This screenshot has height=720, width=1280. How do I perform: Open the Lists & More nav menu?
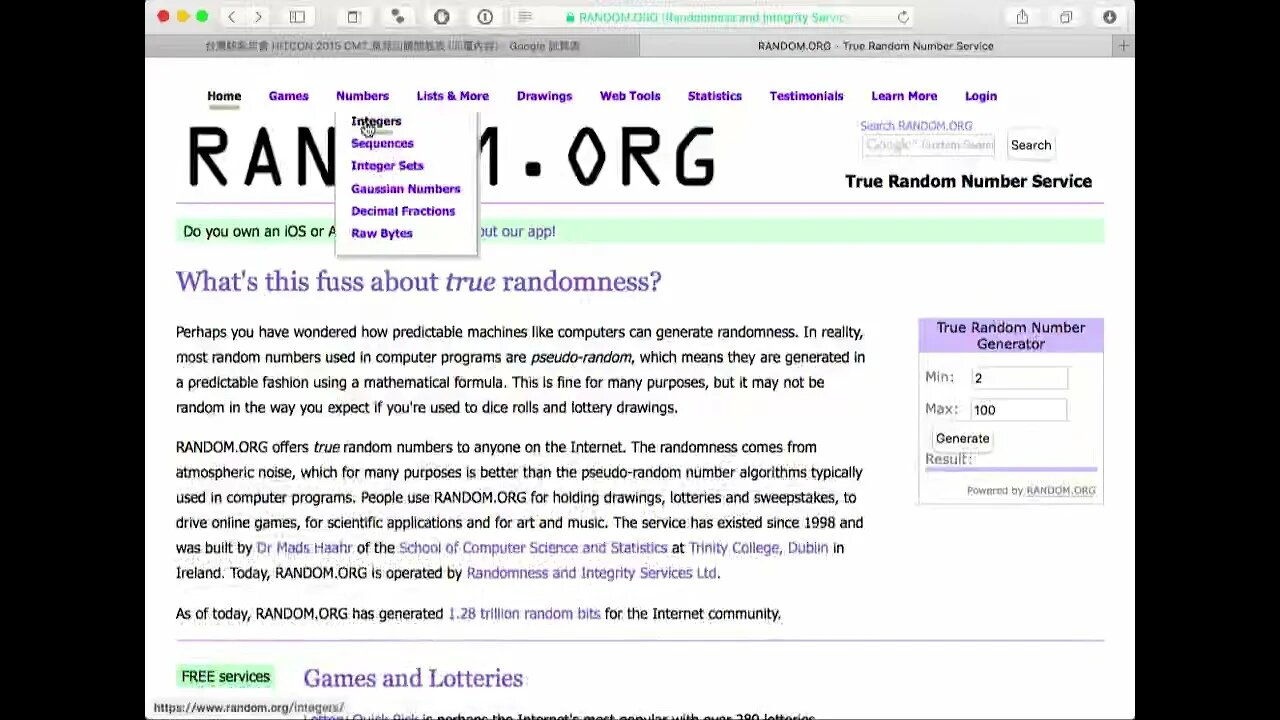point(452,96)
